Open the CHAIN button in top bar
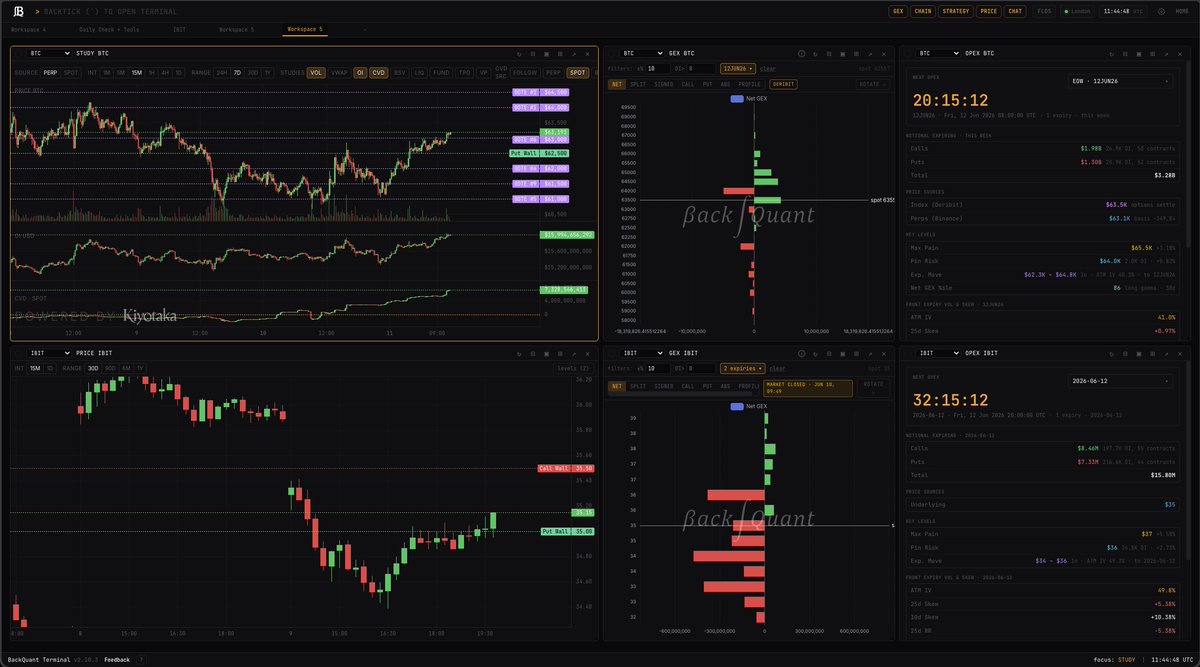Viewport: 1200px width, 667px height. pos(923,11)
